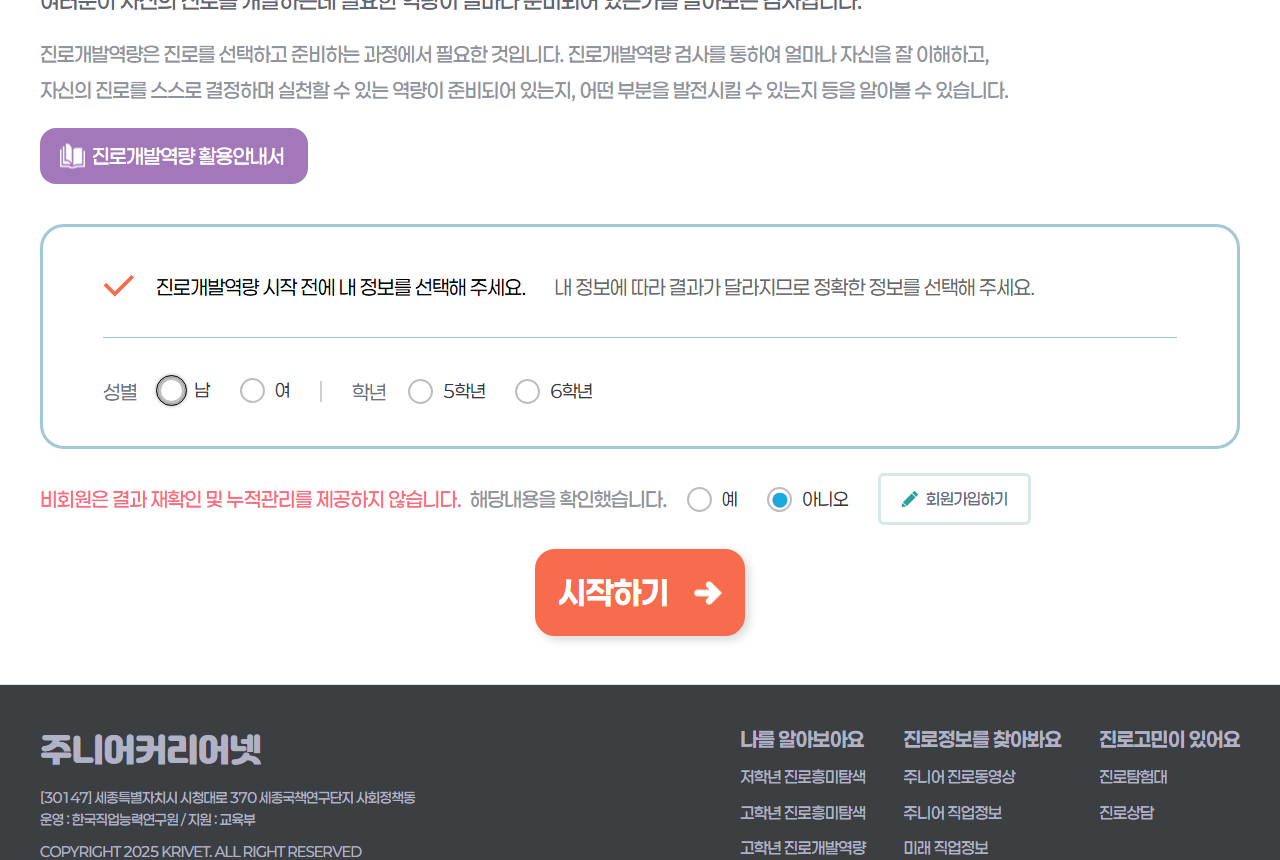Open the 진로개발역량 활용안내서 guide
The image size is (1280, 860).
(174, 156)
